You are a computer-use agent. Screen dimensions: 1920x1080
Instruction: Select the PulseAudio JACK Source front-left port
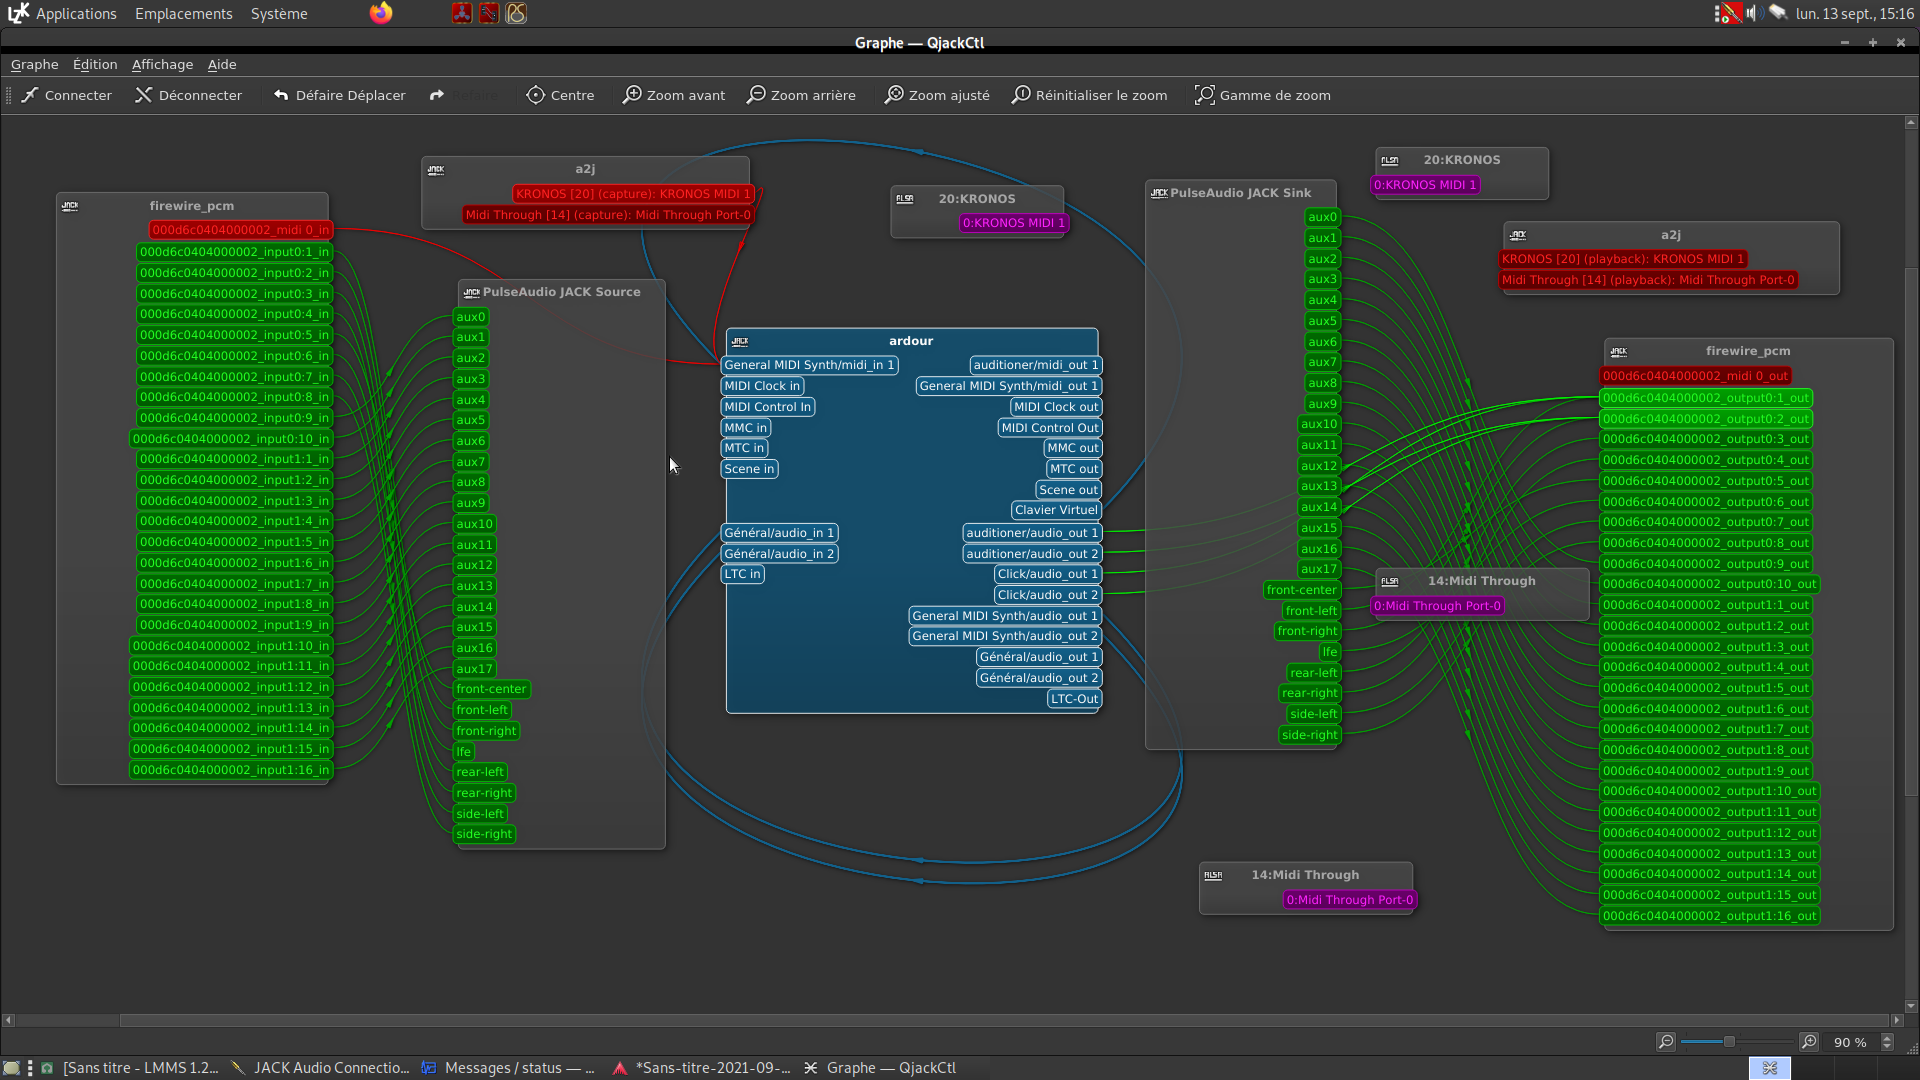(x=482, y=710)
